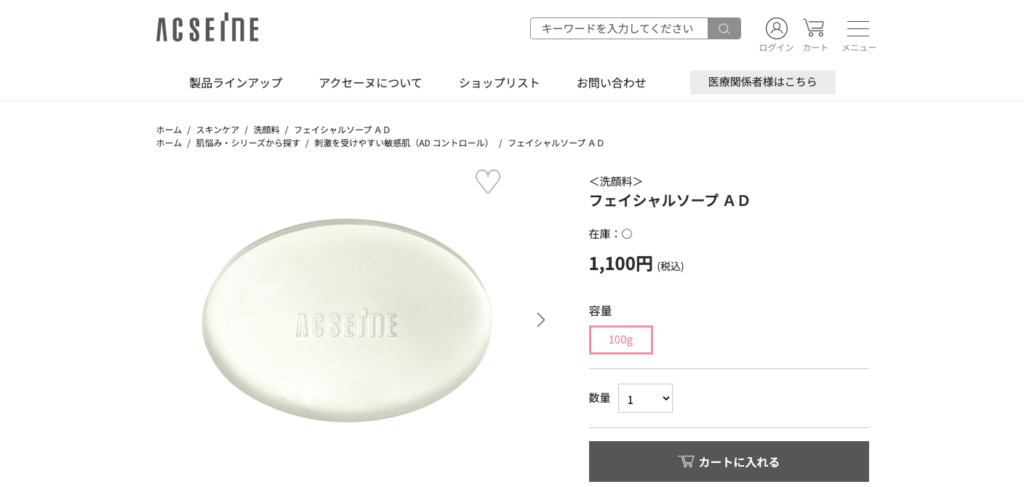Click the ACSEINE logo
This screenshot has height=487, width=1024.
point(207,28)
